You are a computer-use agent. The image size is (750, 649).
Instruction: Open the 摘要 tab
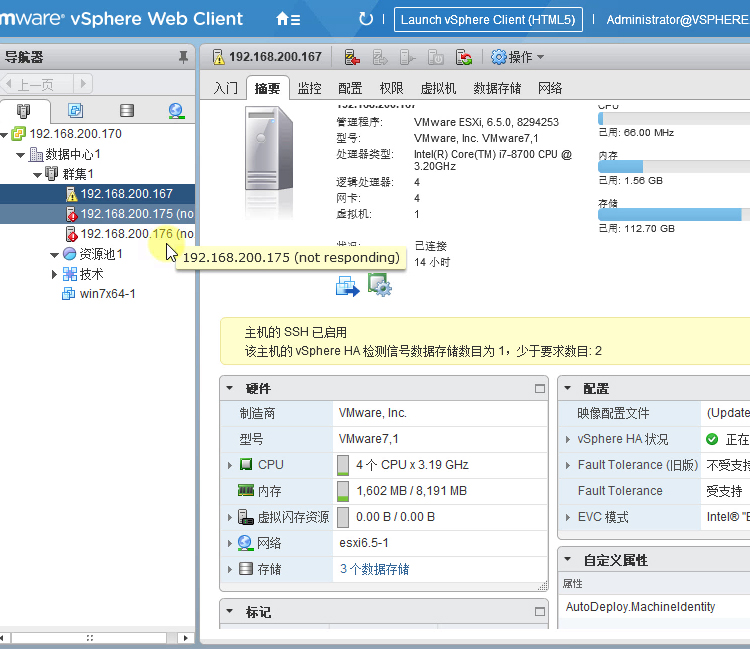pos(268,88)
